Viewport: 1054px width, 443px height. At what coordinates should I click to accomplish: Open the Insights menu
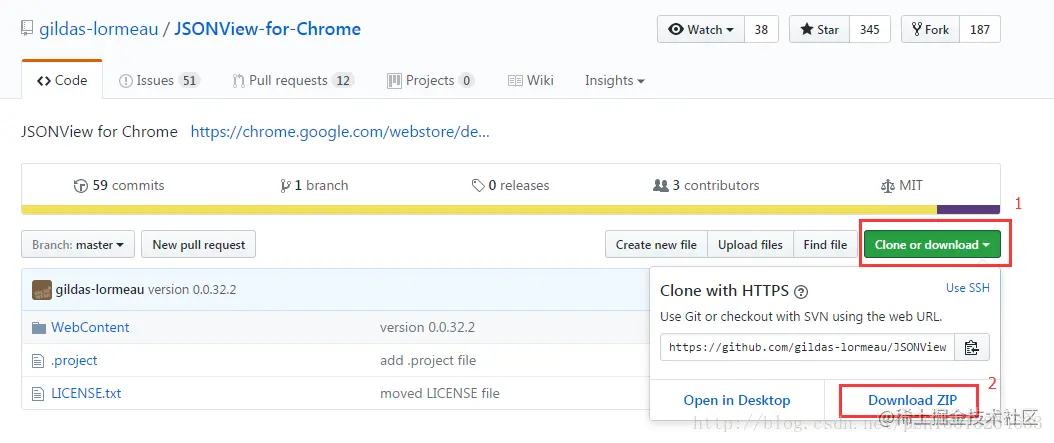614,80
